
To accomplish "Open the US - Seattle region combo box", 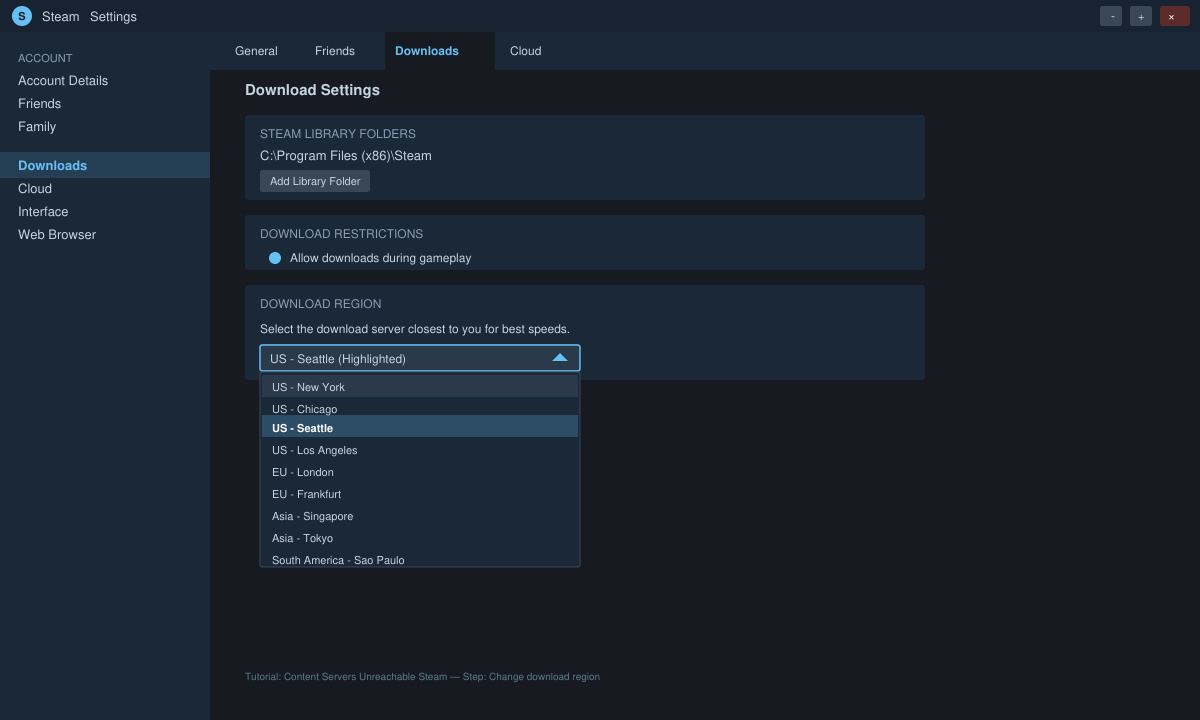I will coord(420,358).
